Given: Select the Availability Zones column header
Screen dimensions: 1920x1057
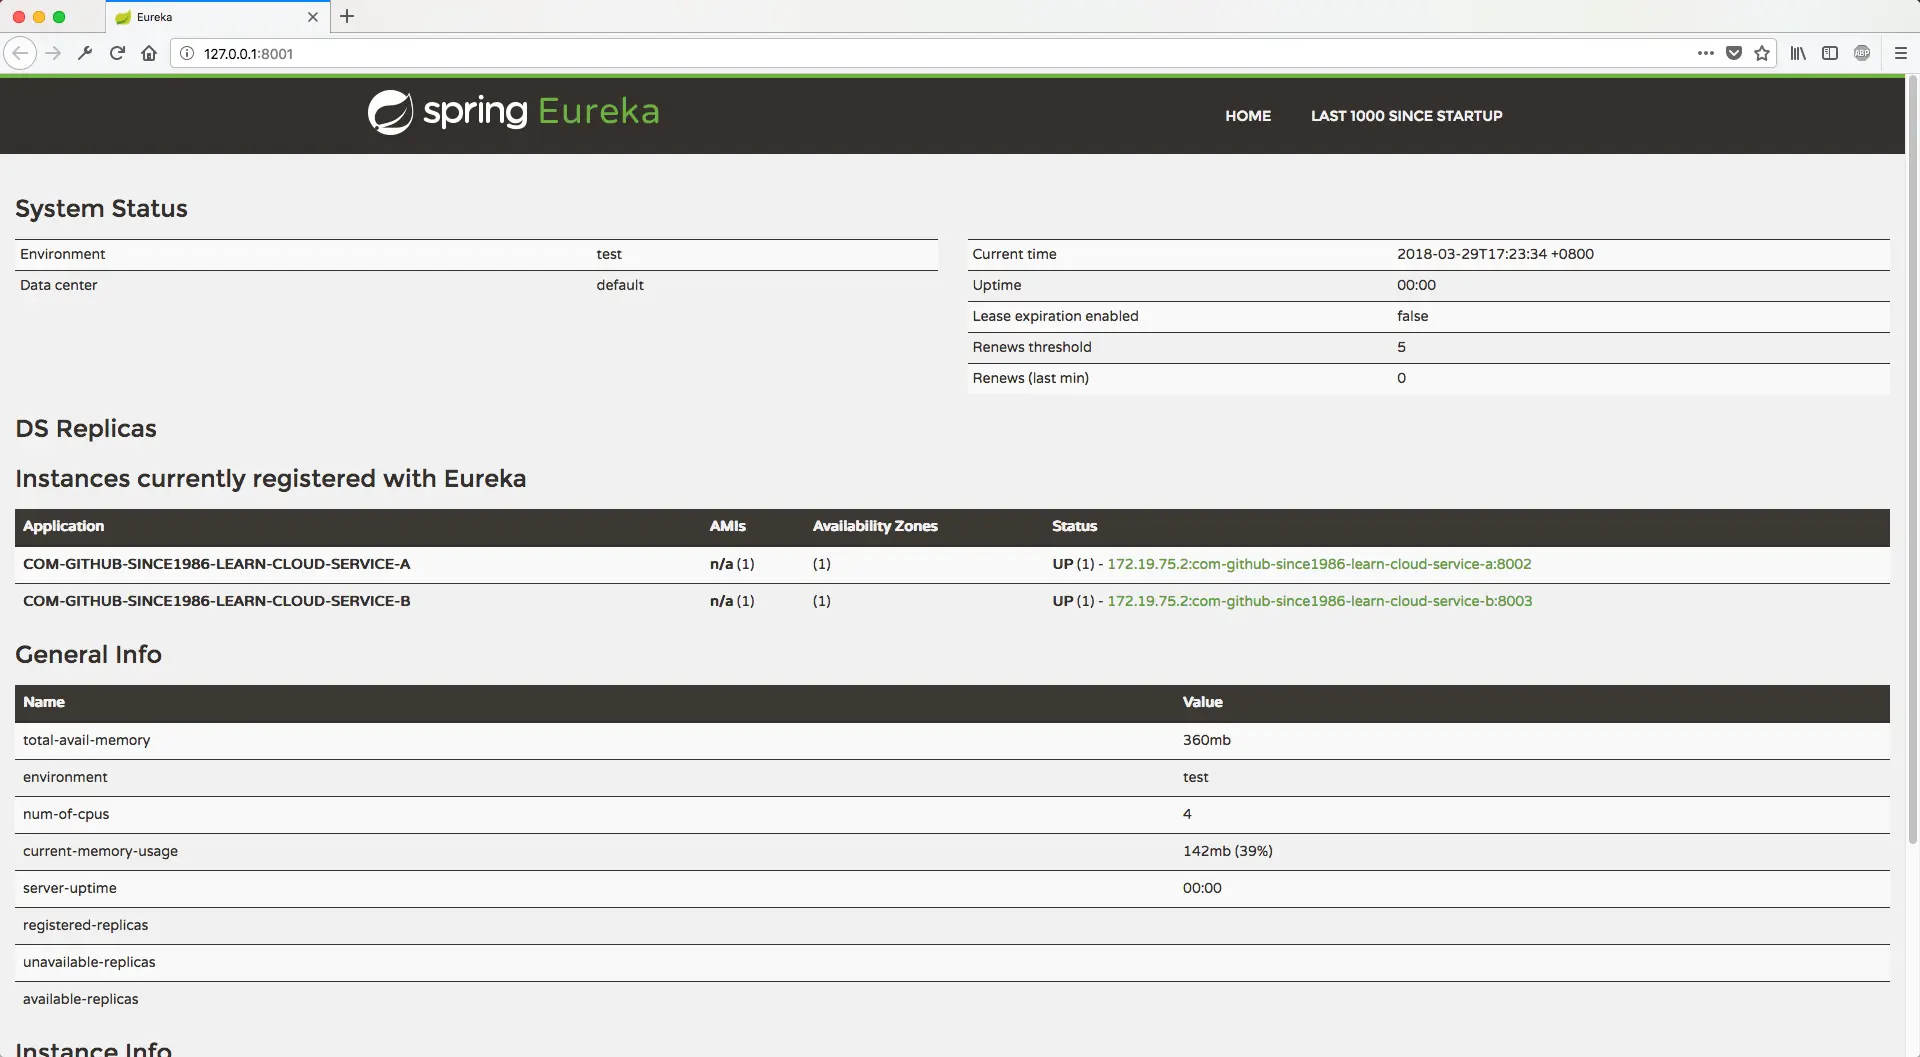Looking at the screenshot, I should [875, 526].
